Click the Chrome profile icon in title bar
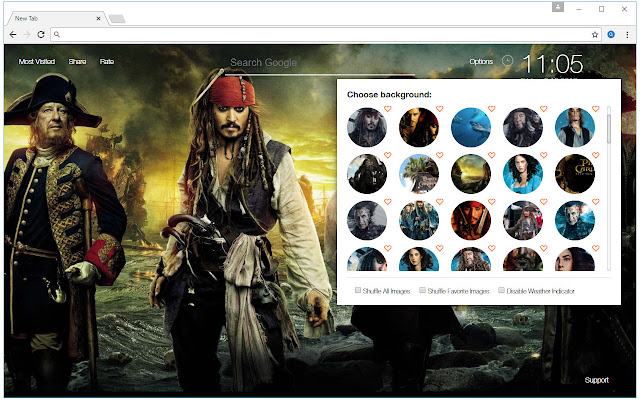This screenshot has height=400, width=640. coord(558,7)
